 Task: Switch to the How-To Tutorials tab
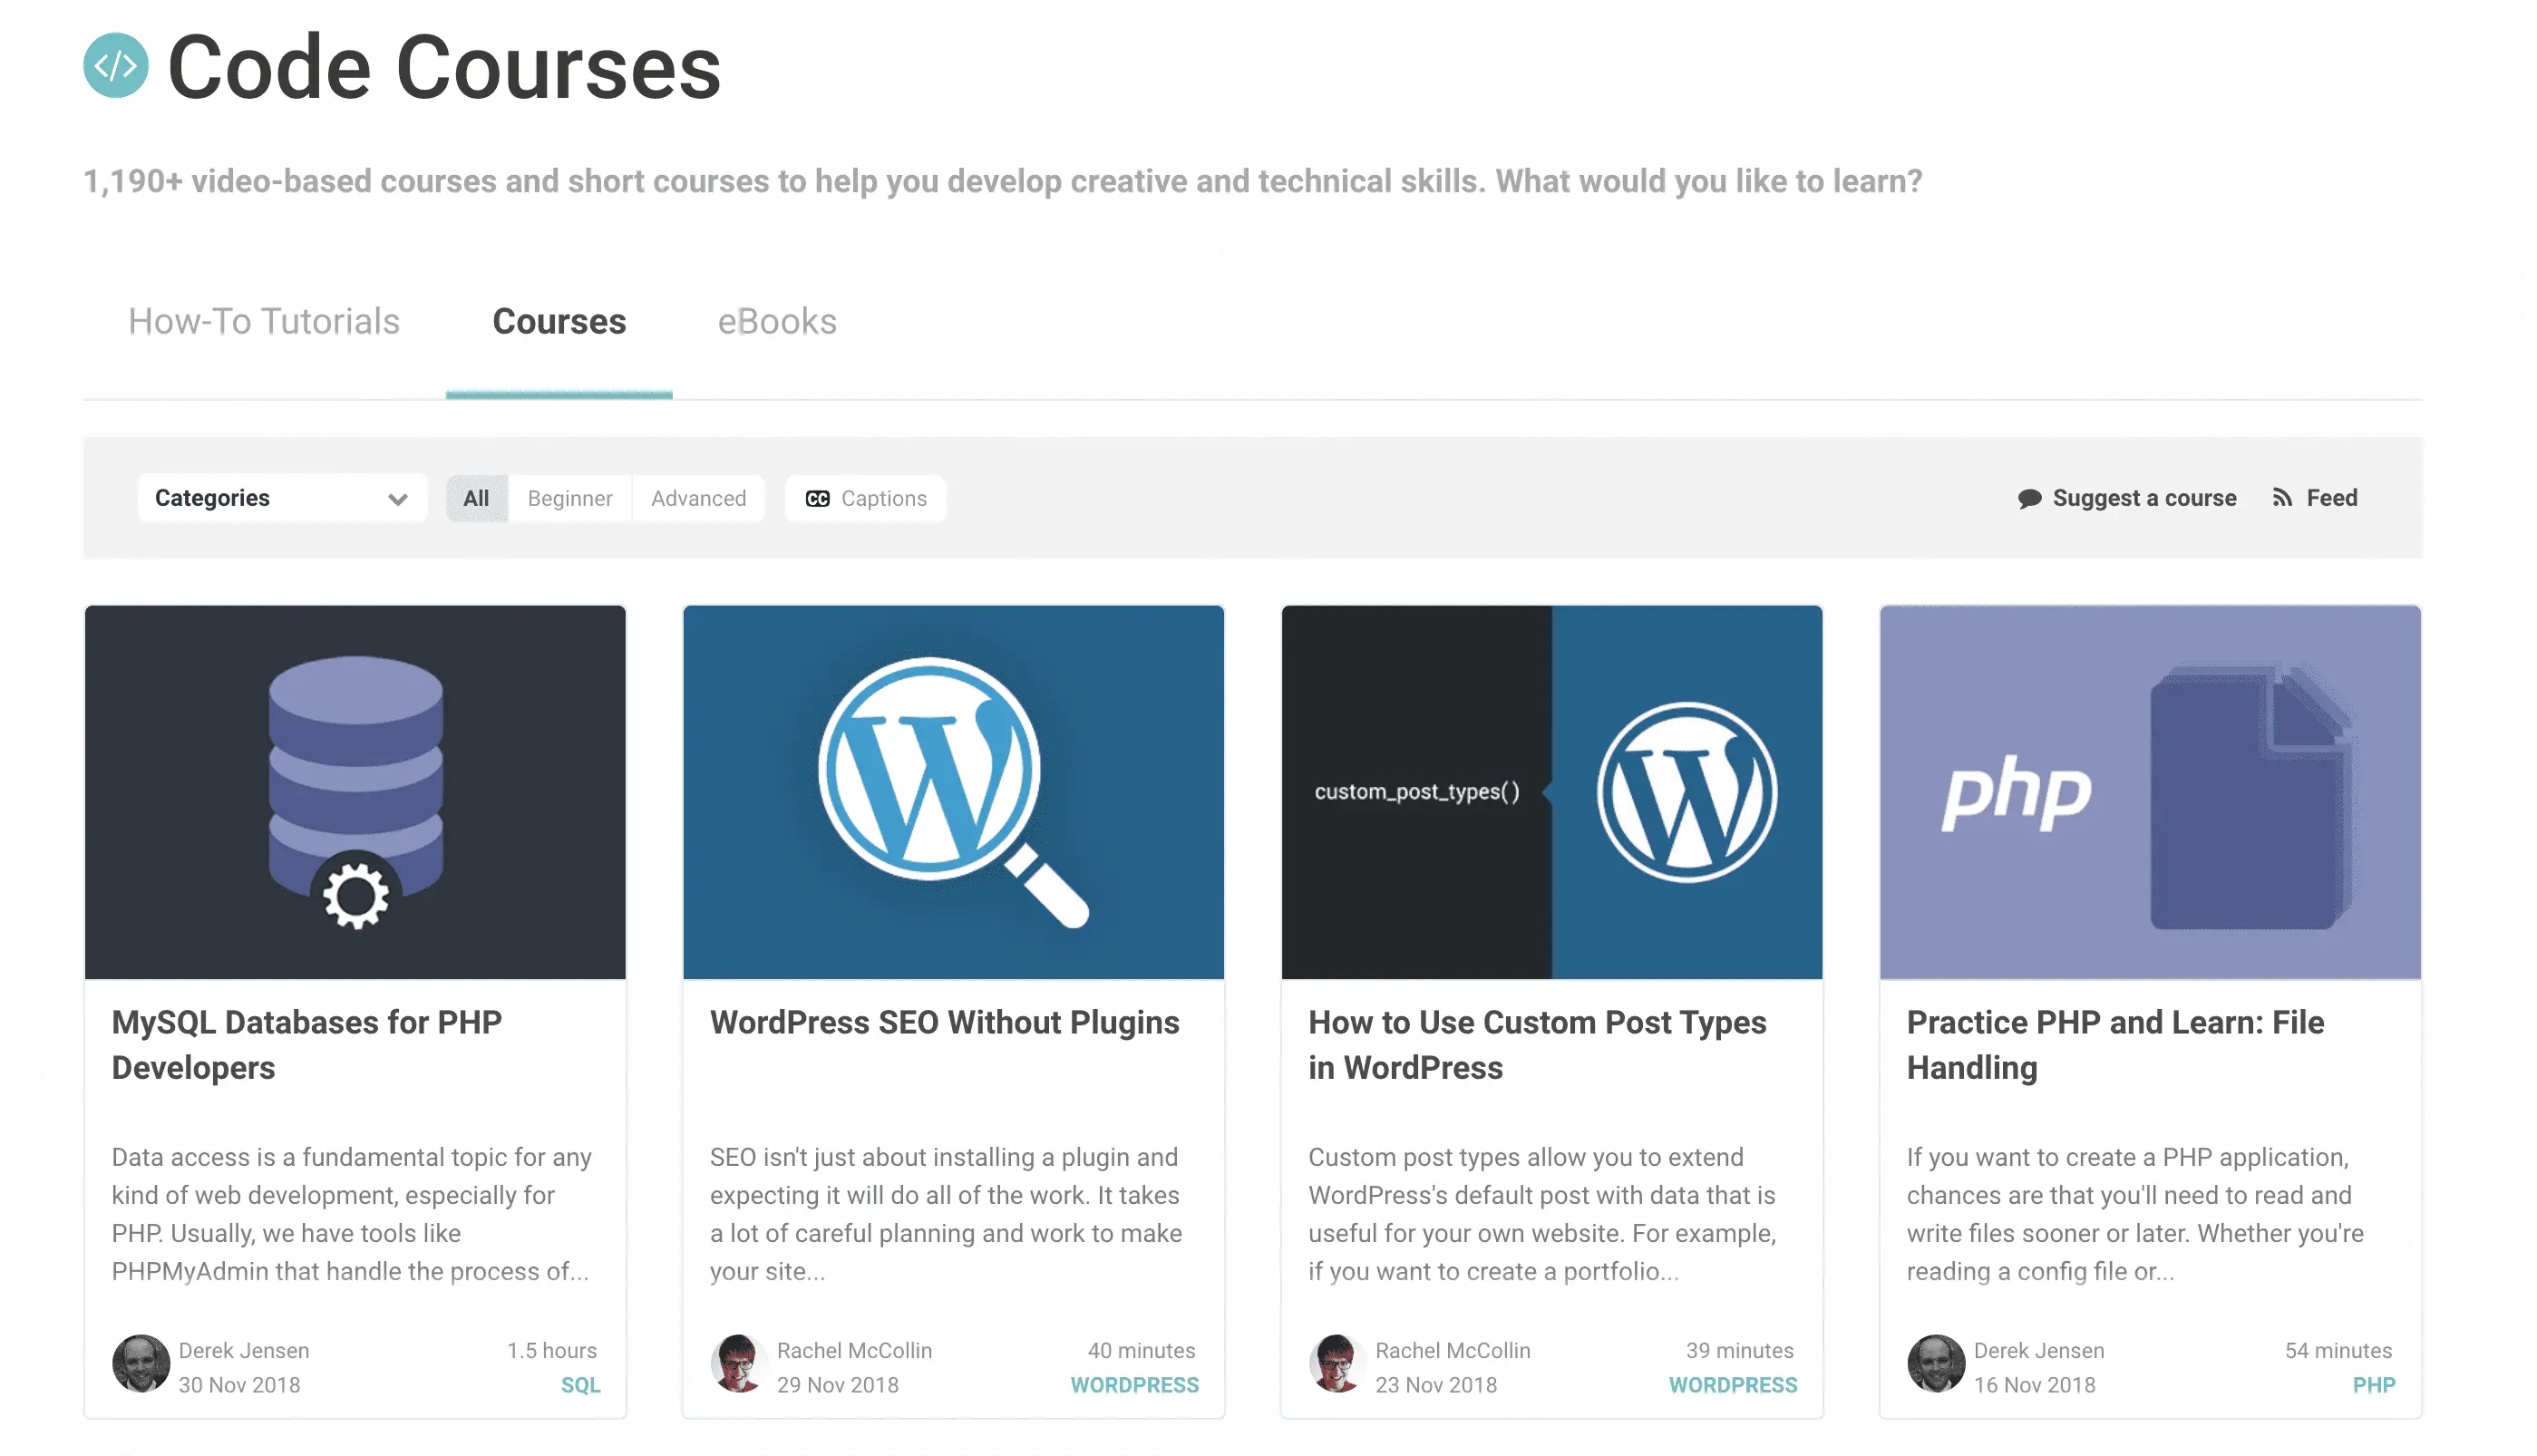click(264, 321)
